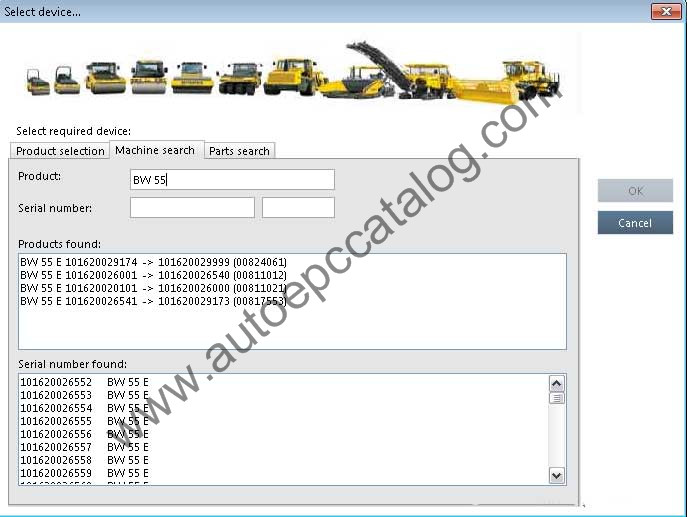687x517 pixels.
Task: Switch to the Product selection tab
Action: pyautogui.click(x=60, y=151)
